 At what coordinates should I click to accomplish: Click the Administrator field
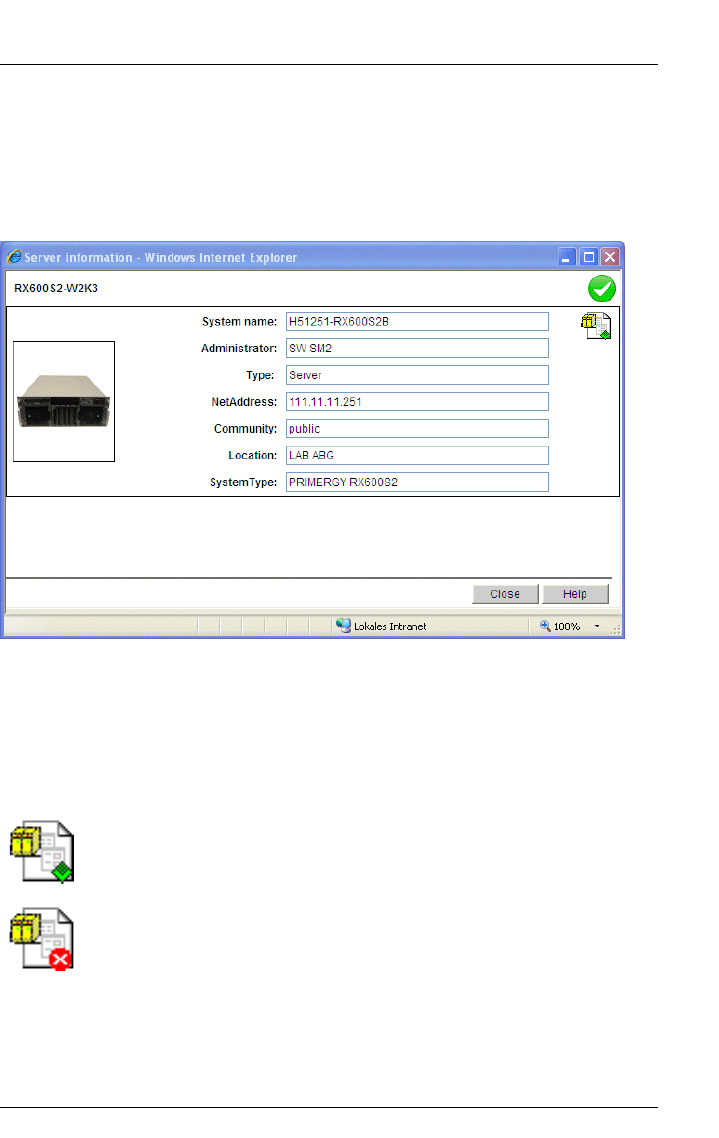417,348
